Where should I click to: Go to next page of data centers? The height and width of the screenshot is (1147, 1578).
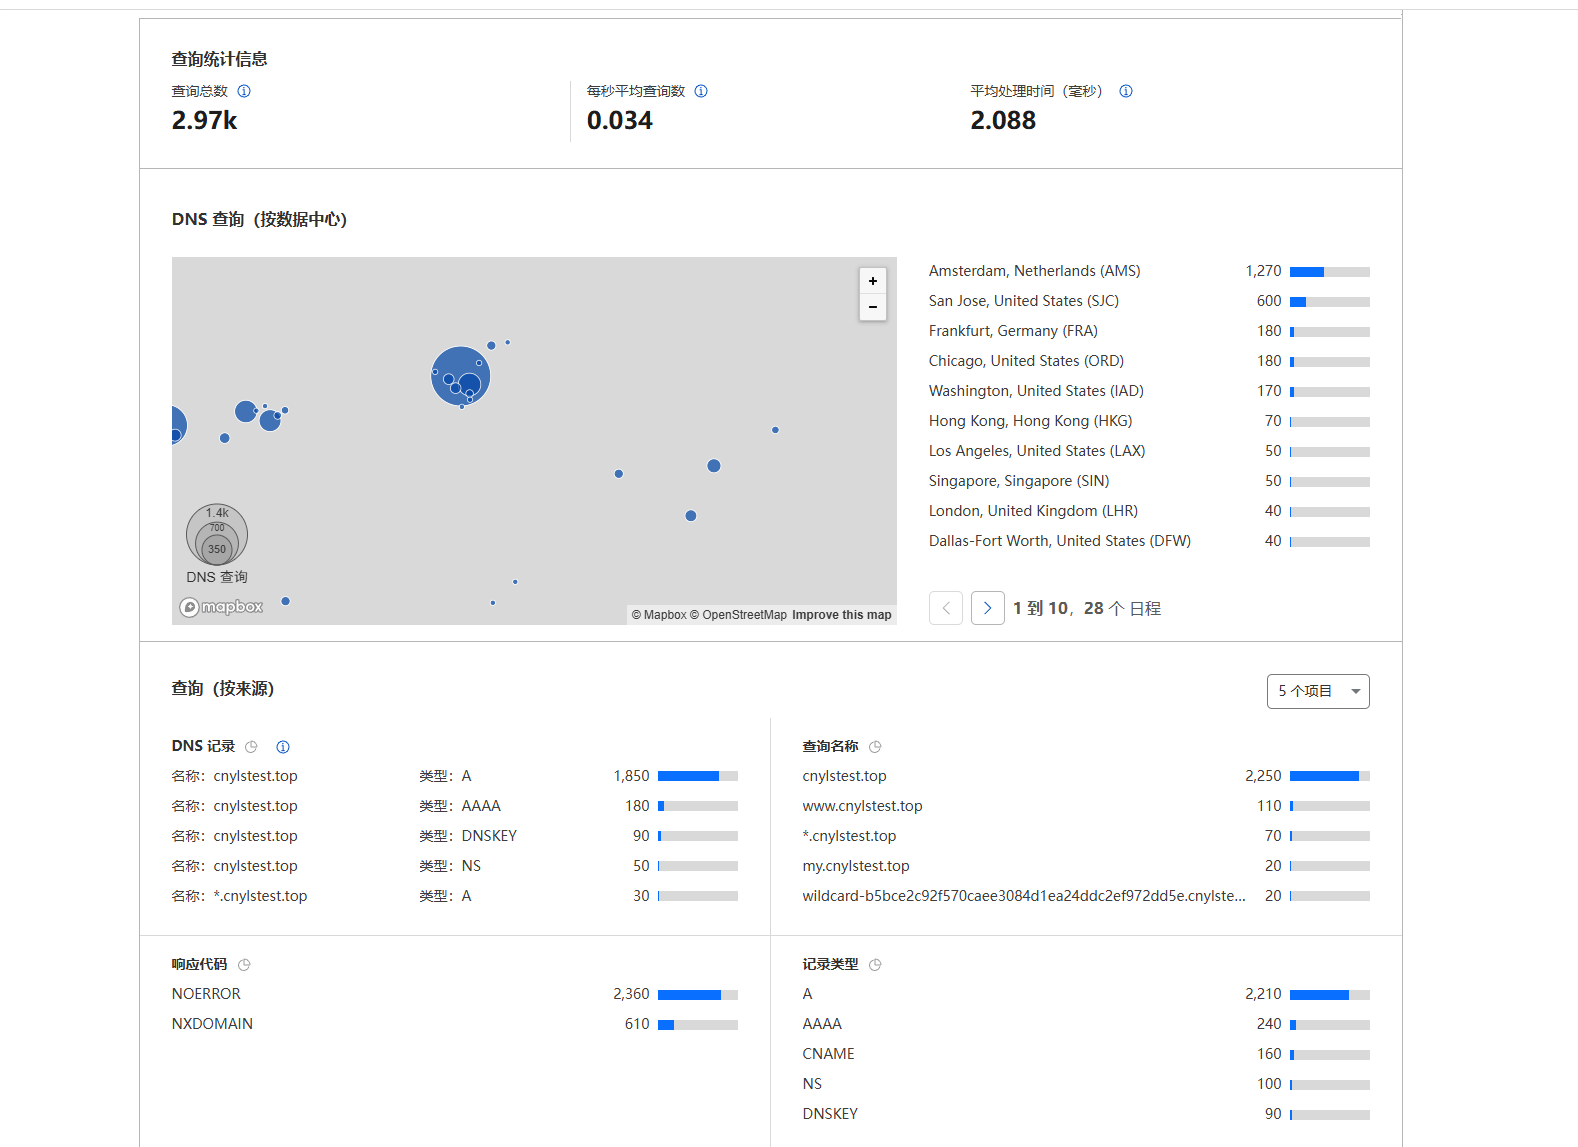pyautogui.click(x=987, y=608)
